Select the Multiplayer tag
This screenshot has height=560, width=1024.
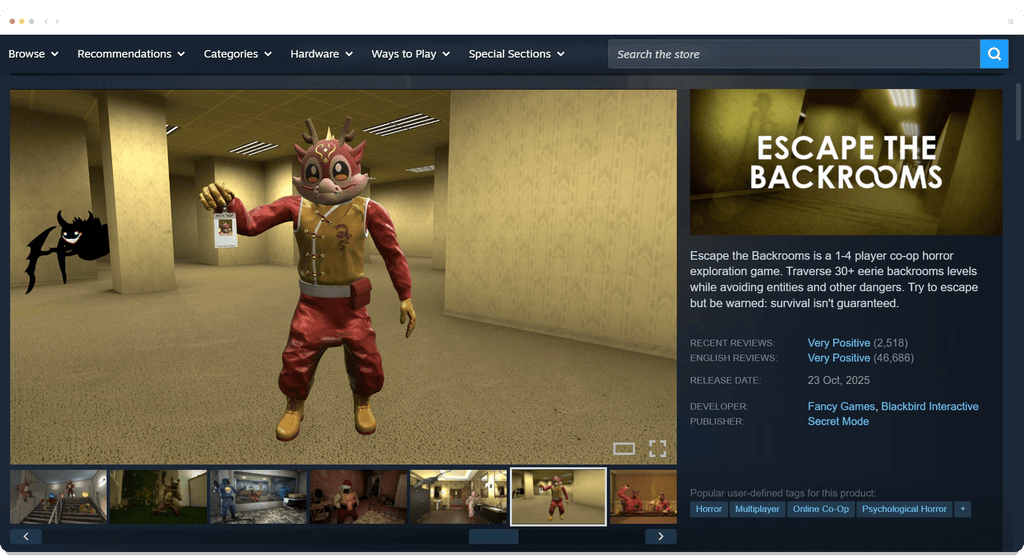coord(757,509)
